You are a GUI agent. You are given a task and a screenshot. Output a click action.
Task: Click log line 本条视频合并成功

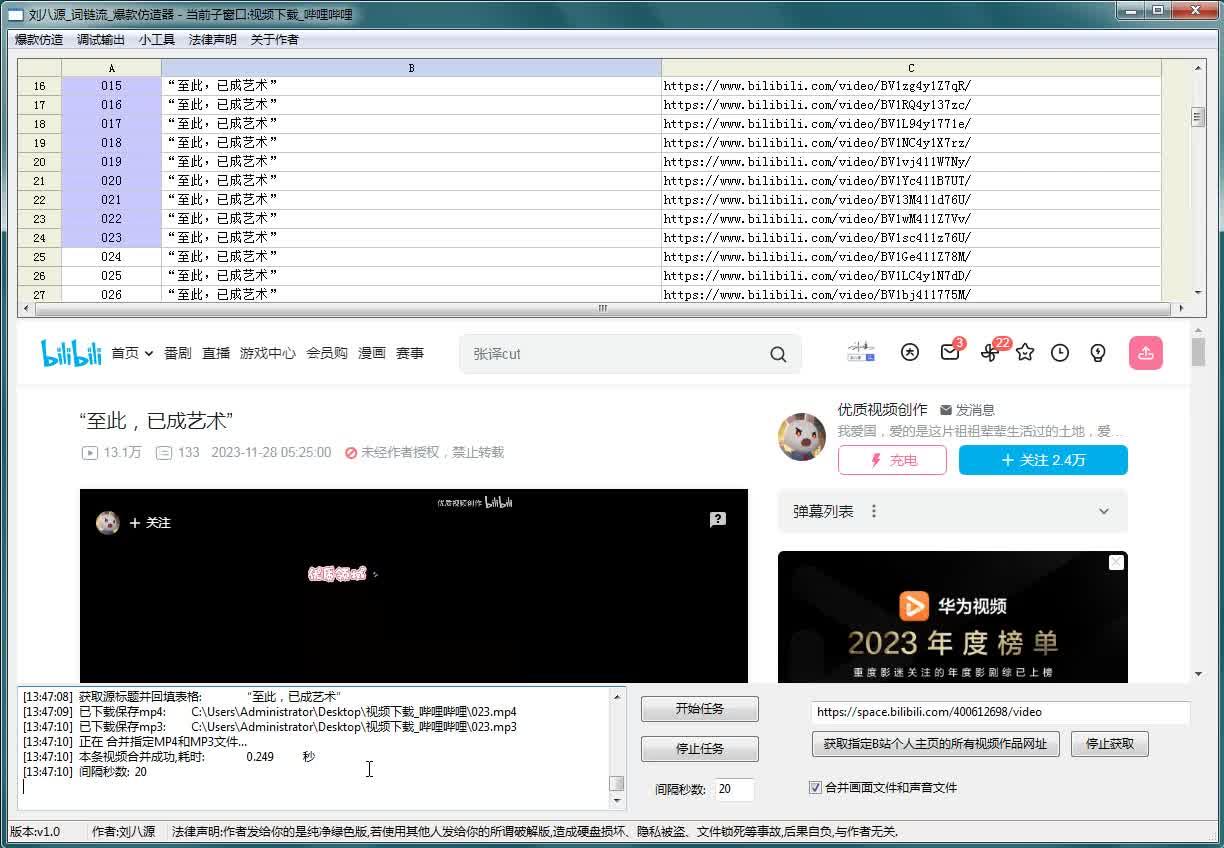[168, 757]
